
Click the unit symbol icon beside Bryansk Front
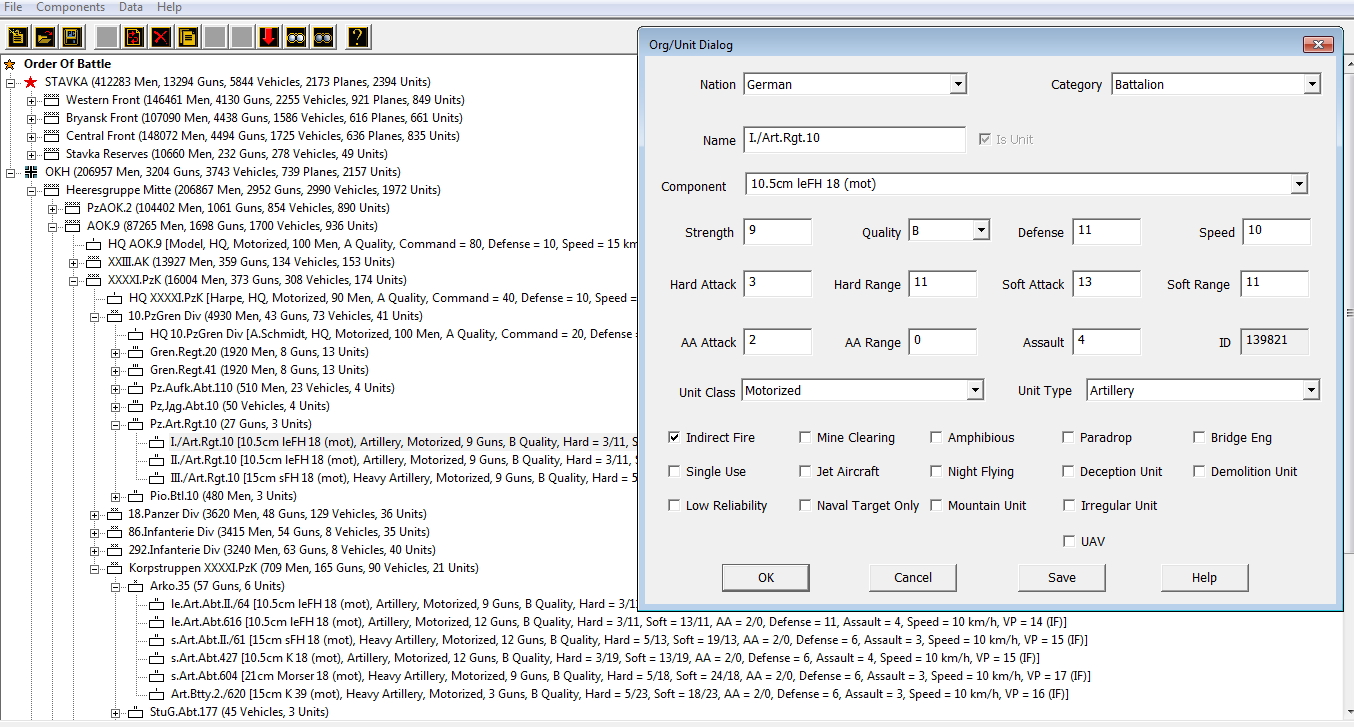52,118
